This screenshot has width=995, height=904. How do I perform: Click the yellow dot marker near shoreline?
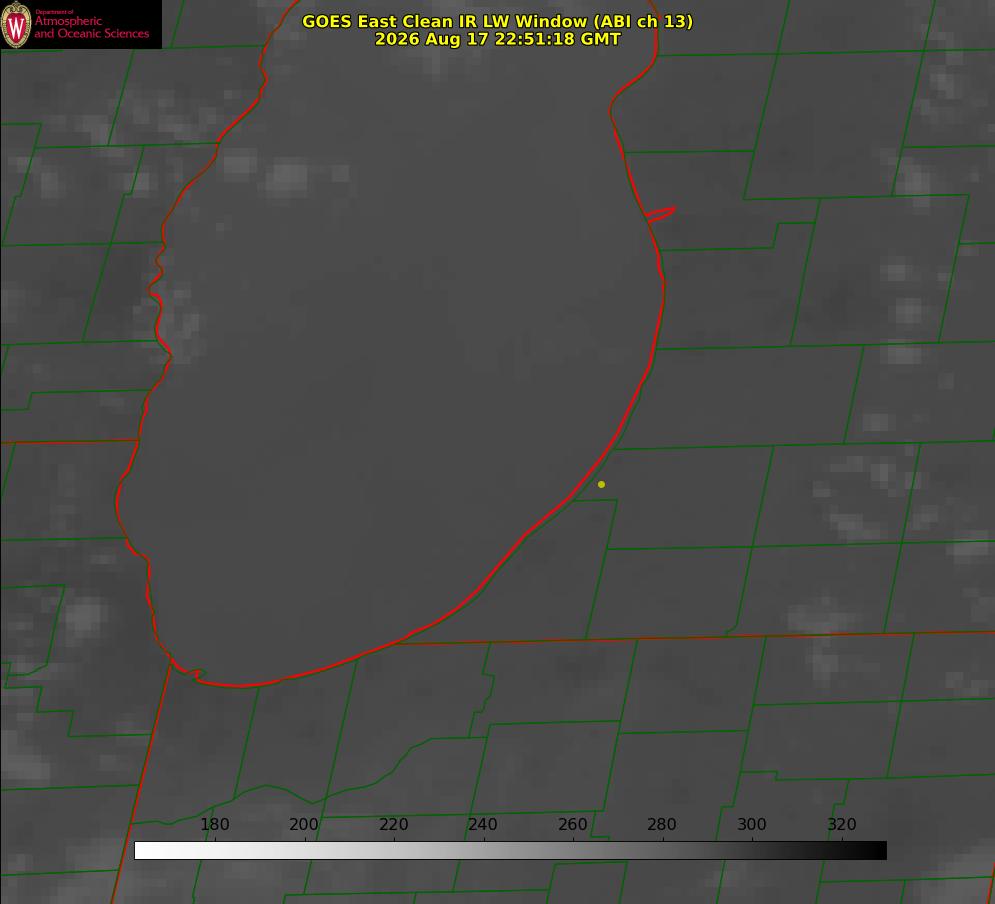(x=601, y=484)
